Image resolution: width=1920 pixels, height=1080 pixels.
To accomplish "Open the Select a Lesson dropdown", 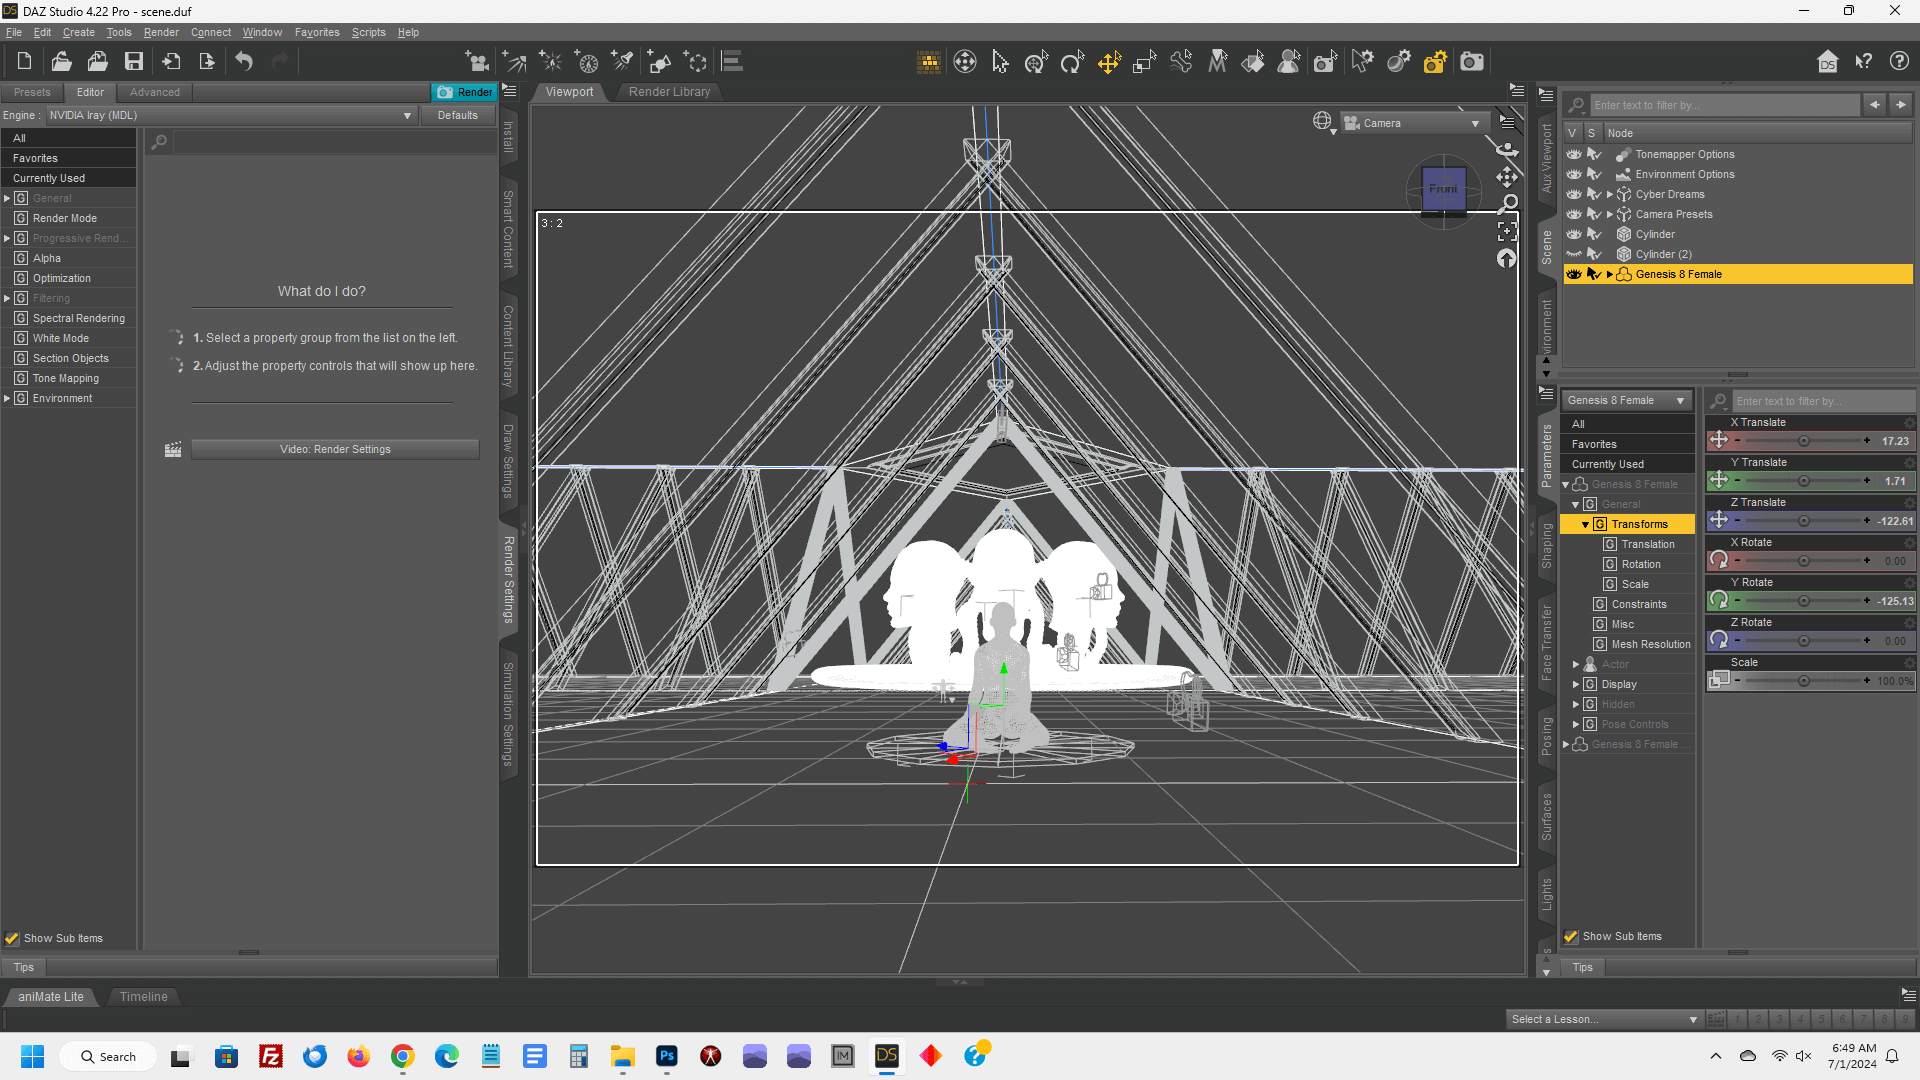I will (1604, 1019).
